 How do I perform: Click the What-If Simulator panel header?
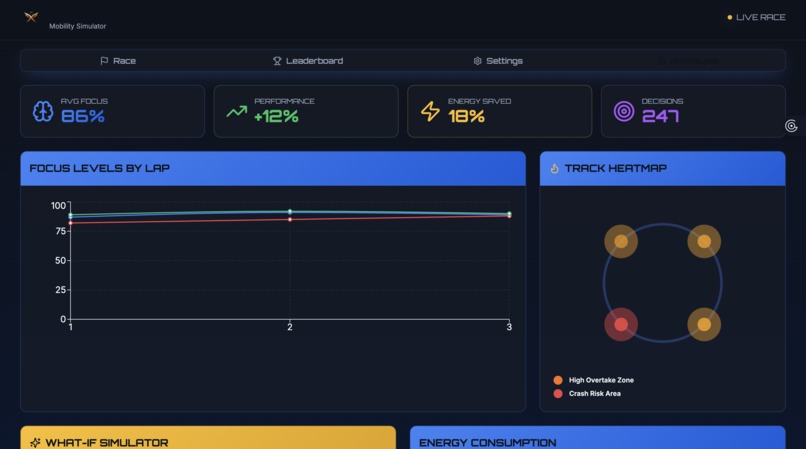(x=208, y=438)
